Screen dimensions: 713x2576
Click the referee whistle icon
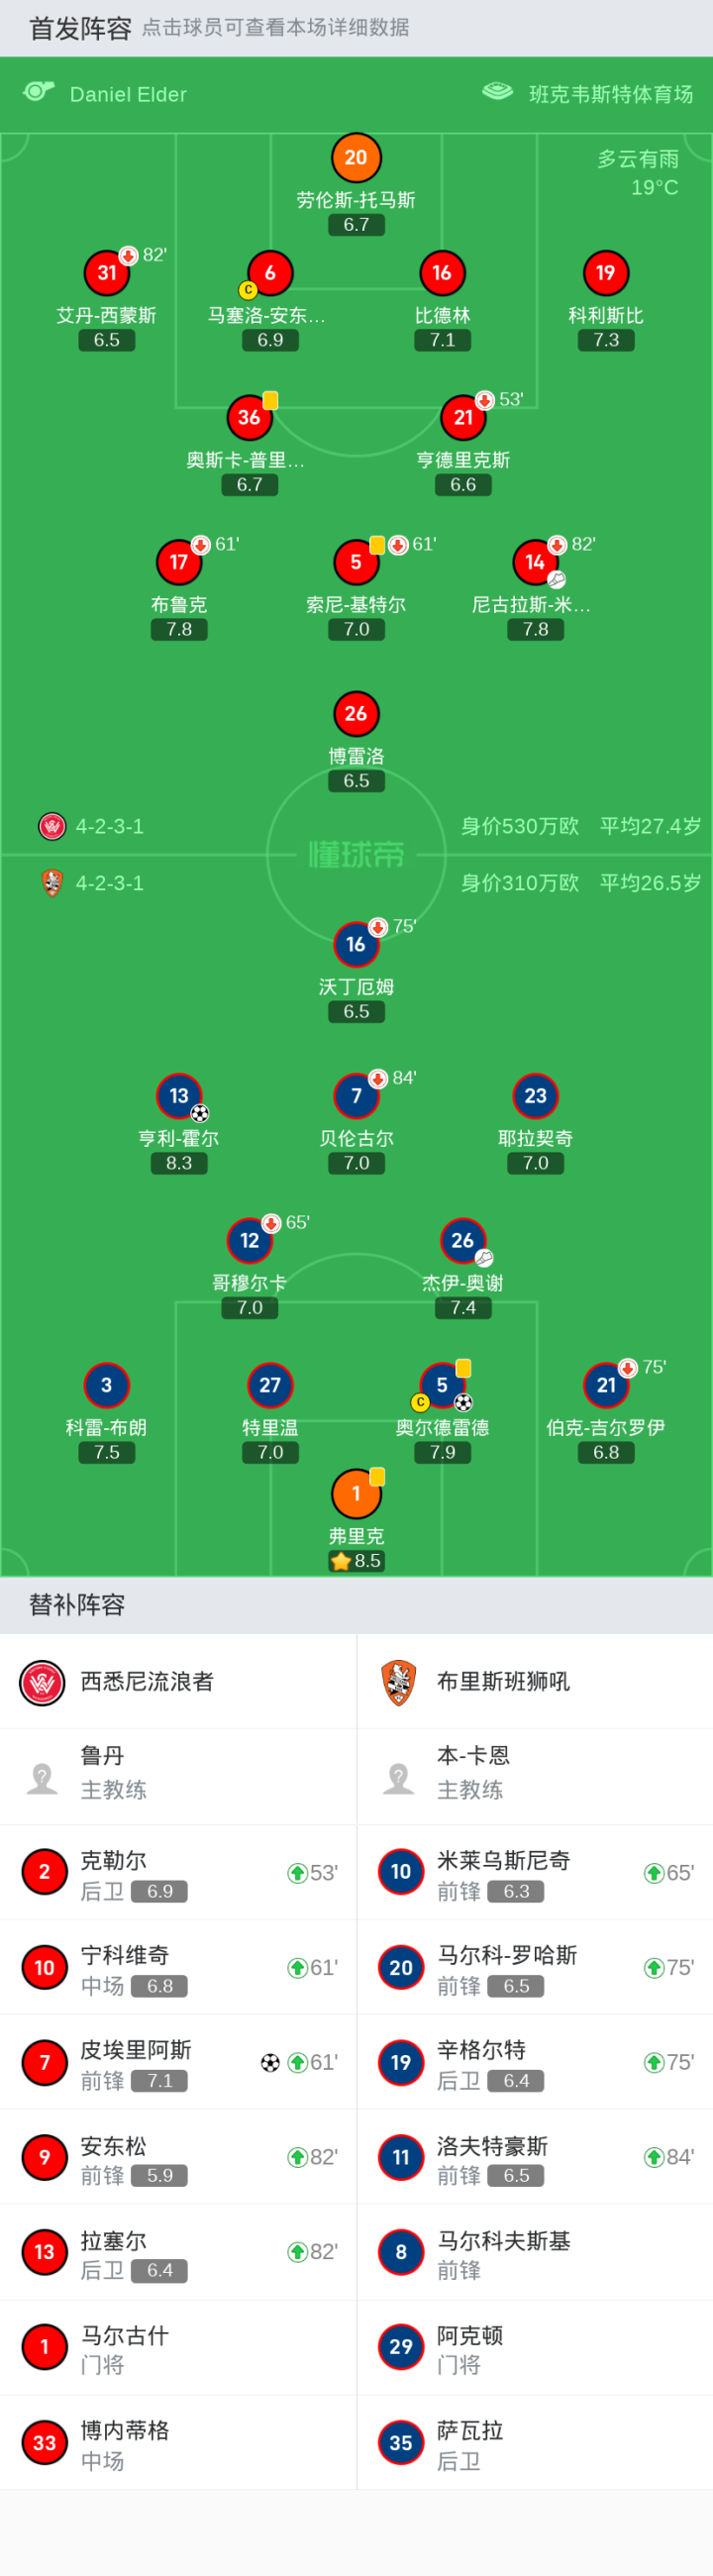tap(38, 93)
